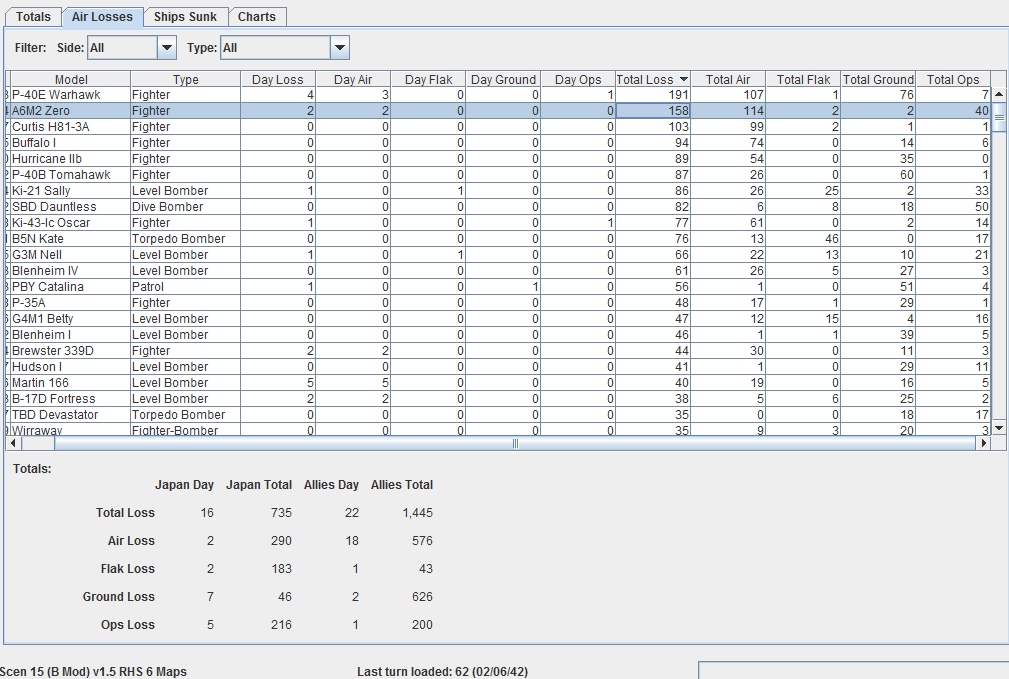This screenshot has height=679, width=1009.
Task: Open the Air Losses tab
Action: click(102, 17)
